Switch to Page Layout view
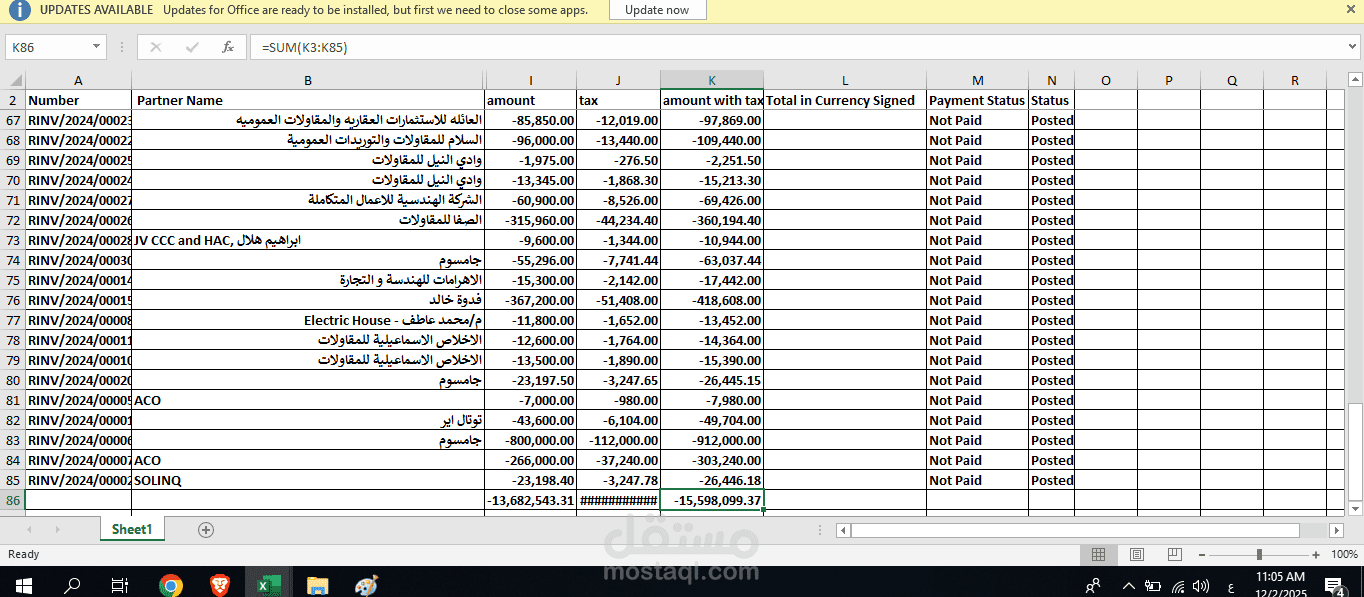 (1136, 554)
